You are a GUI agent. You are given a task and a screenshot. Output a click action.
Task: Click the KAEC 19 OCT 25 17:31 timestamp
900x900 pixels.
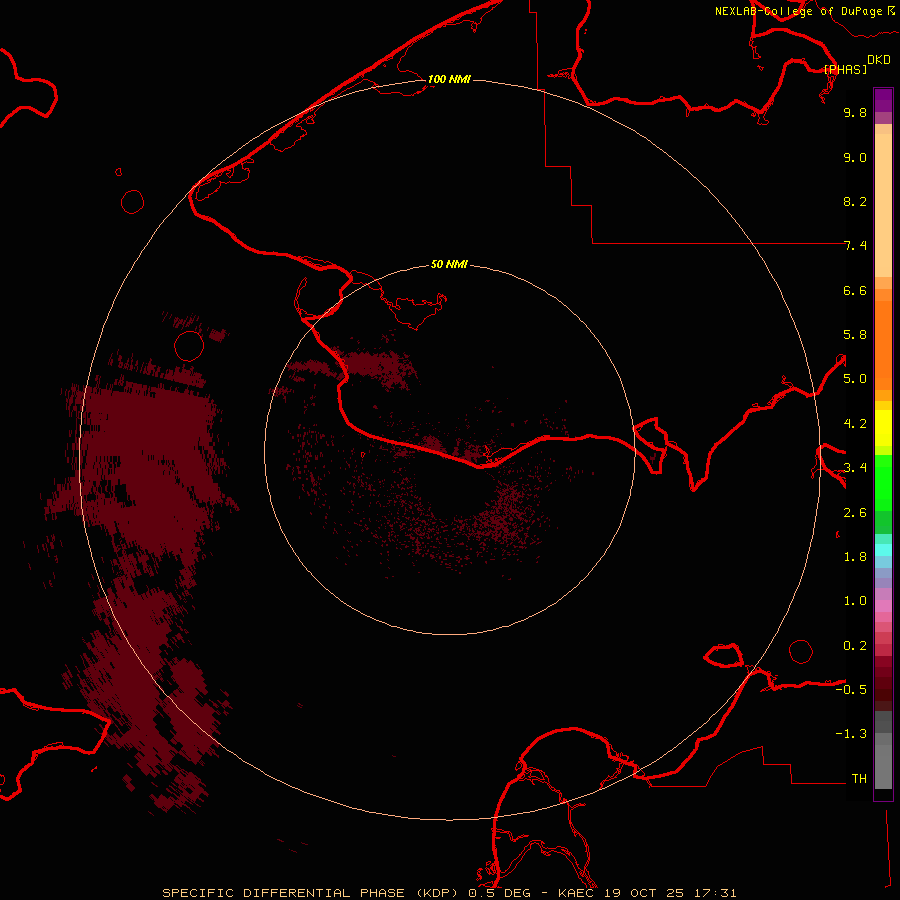pyautogui.click(x=647, y=893)
